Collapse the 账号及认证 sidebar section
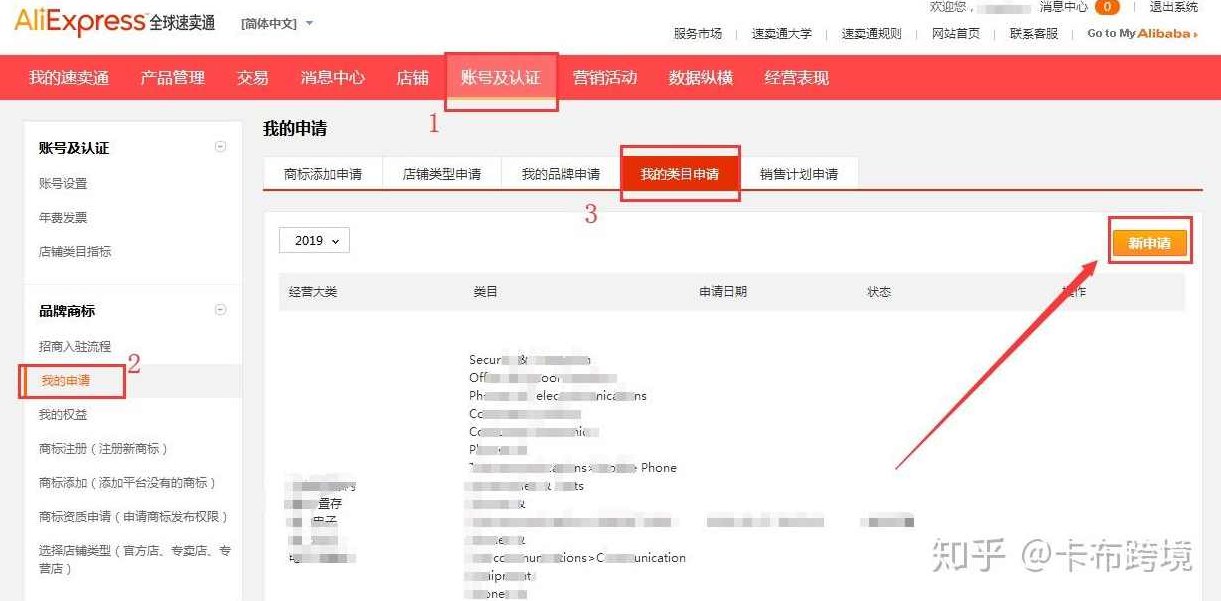1221x601 pixels. pyautogui.click(x=219, y=145)
